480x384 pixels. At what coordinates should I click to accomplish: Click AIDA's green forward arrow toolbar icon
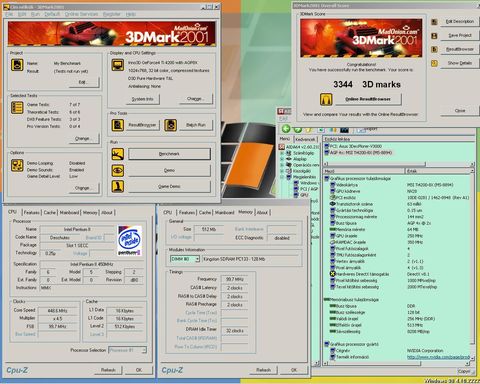[x=298, y=130]
